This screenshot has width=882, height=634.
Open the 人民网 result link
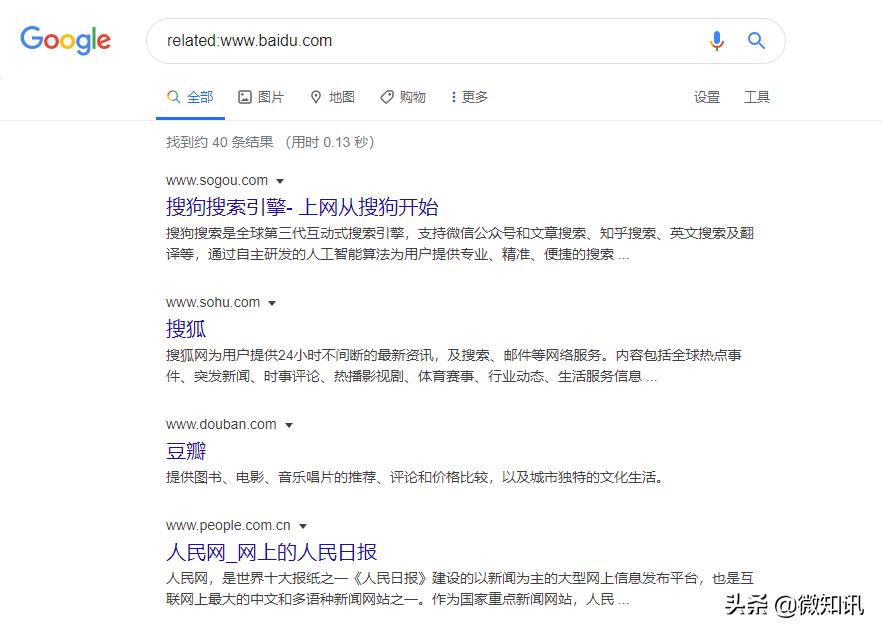[x=270, y=552]
